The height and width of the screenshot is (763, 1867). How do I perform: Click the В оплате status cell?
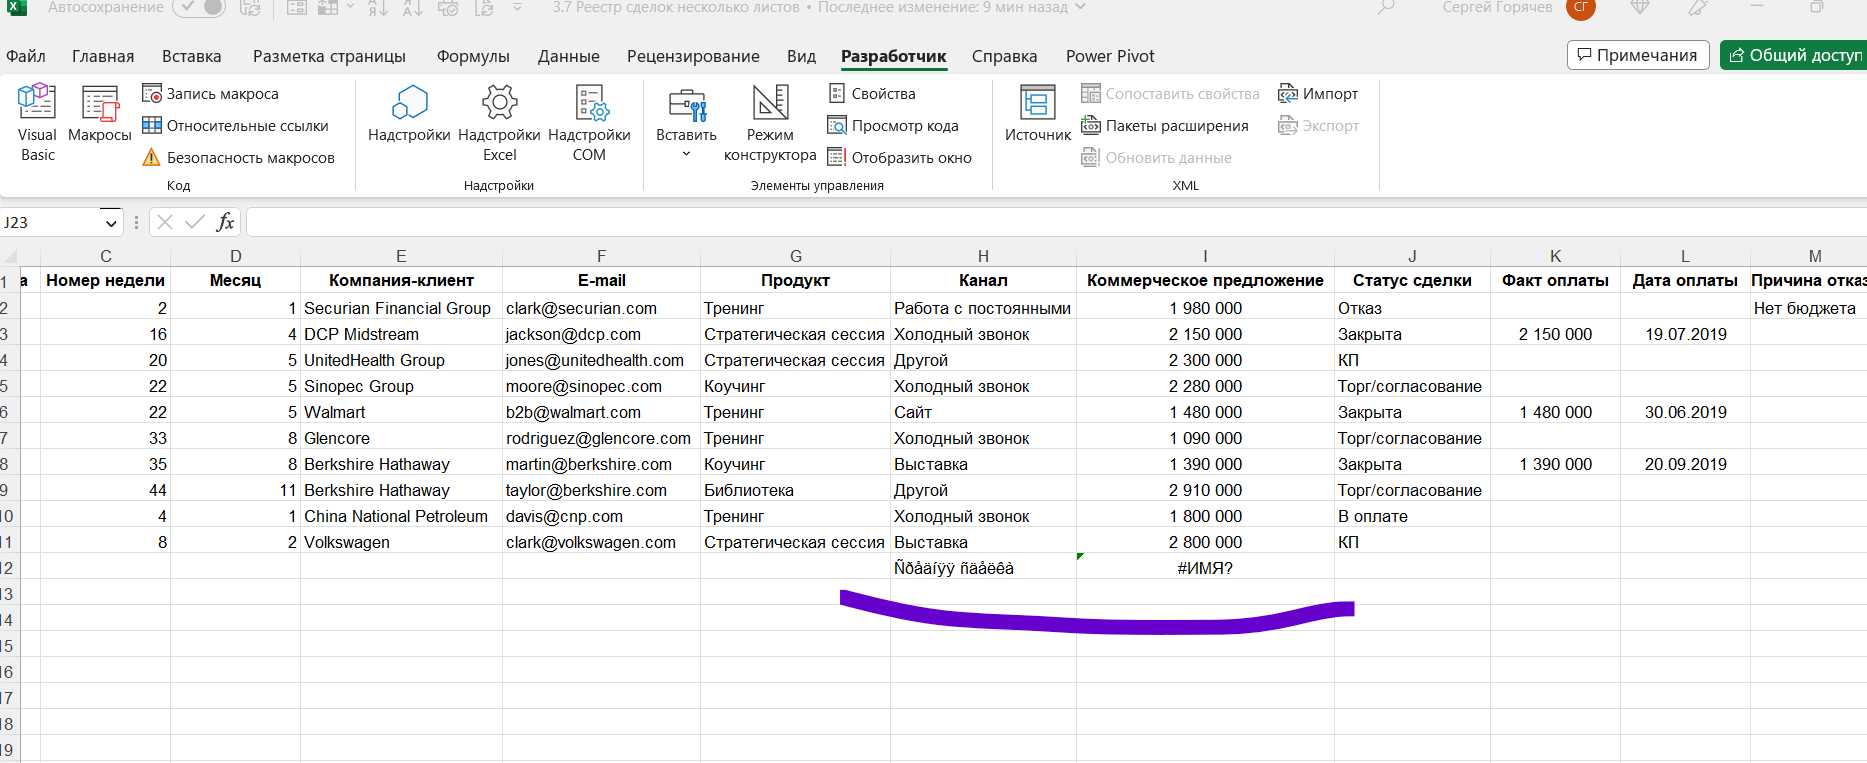click(1412, 516)
